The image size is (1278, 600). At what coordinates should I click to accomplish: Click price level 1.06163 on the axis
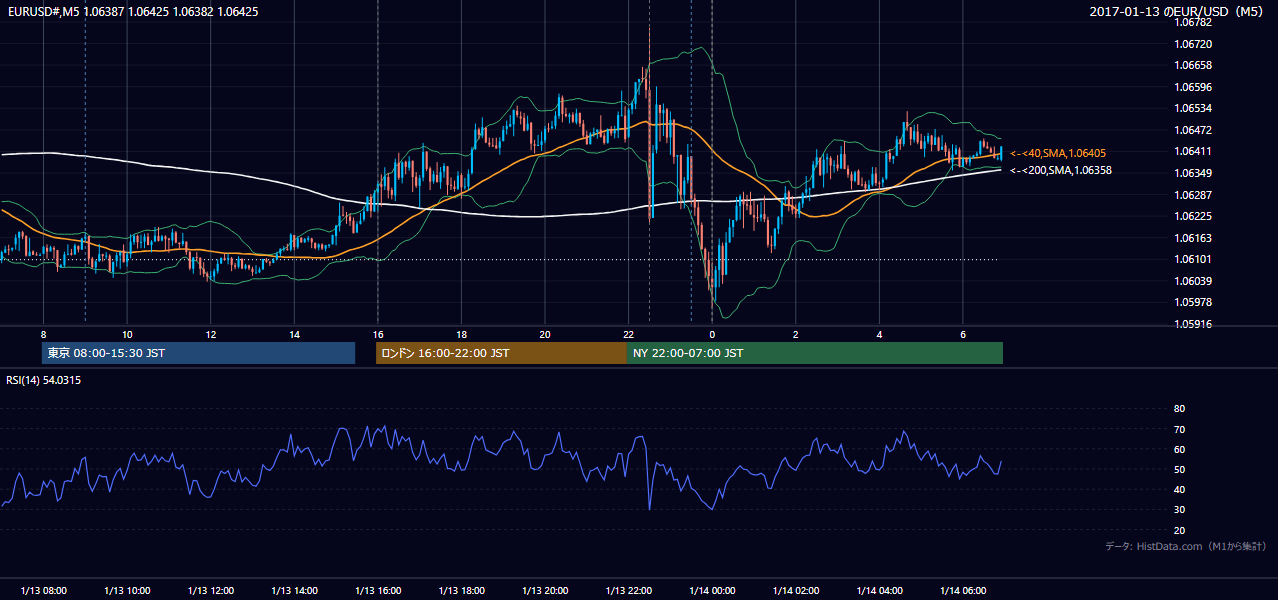coord(1193,237)
